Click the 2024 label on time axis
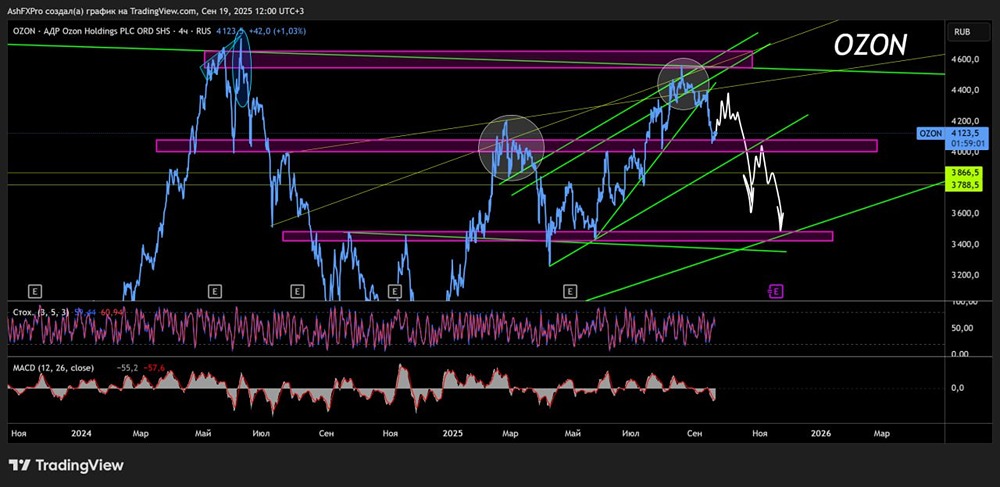 [82, 433]
